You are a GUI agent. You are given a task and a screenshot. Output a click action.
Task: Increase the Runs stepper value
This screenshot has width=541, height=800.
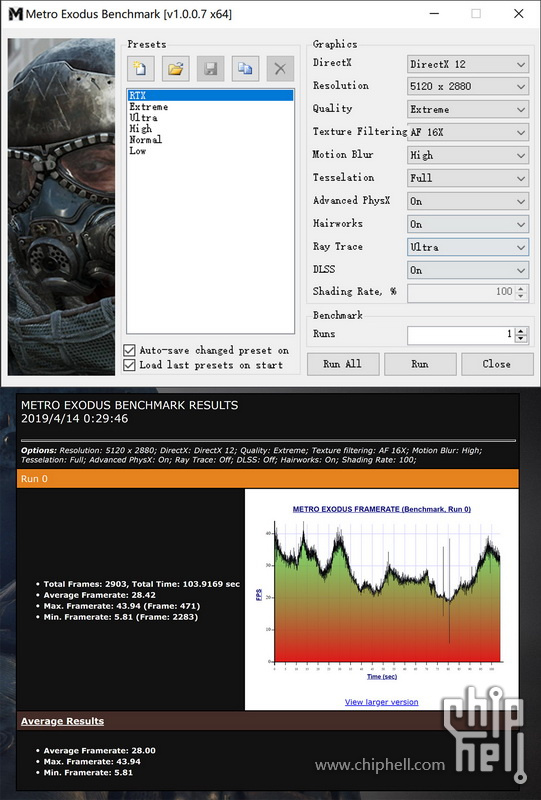click(521, 331)
